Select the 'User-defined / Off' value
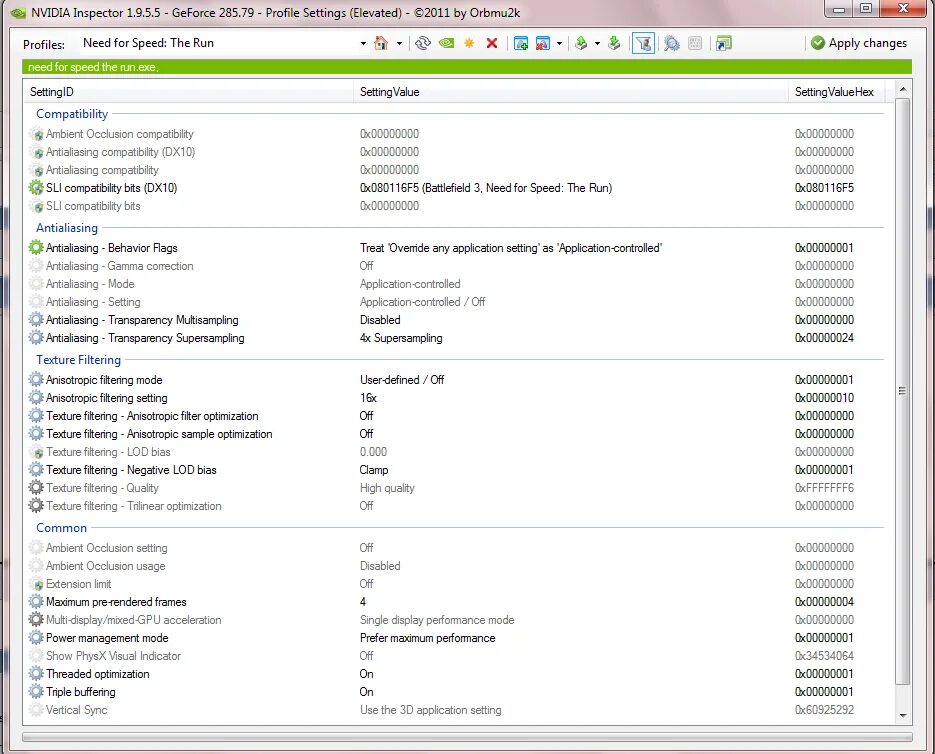The height and width of the screenshot is (754, 935). (x=402, y=380)
